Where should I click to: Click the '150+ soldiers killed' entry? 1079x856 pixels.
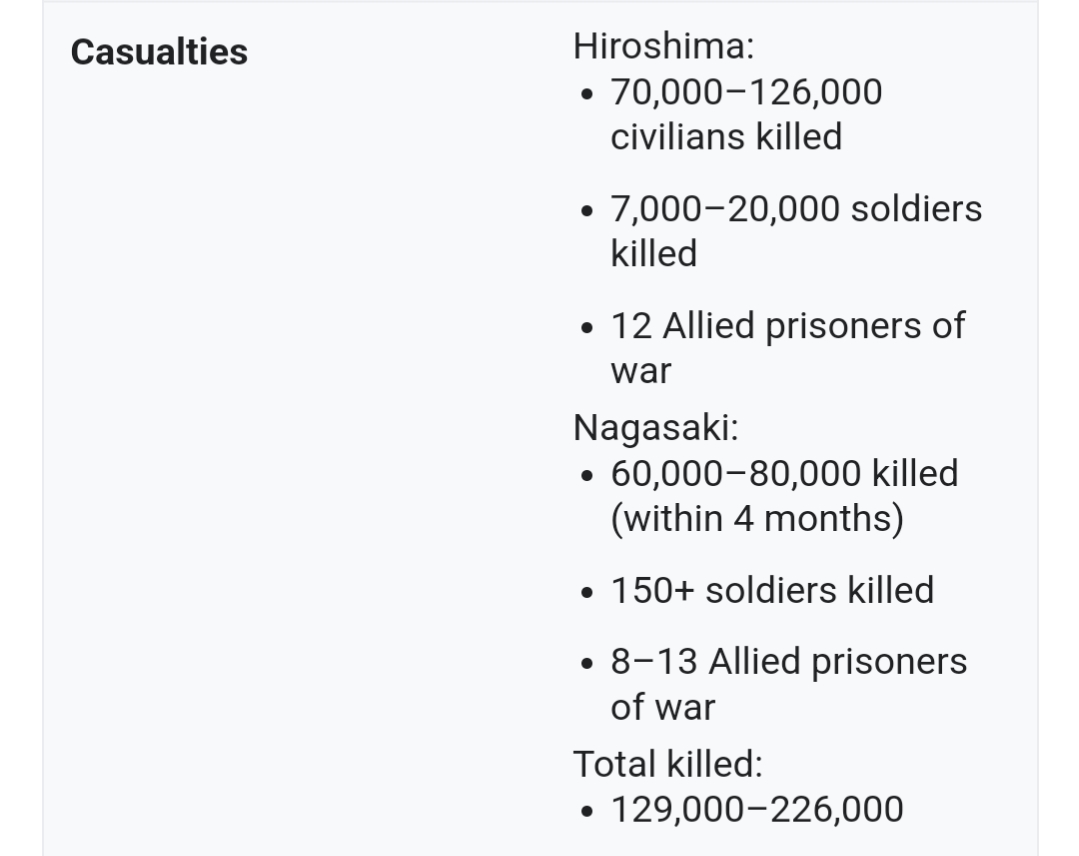click(772, 590)
